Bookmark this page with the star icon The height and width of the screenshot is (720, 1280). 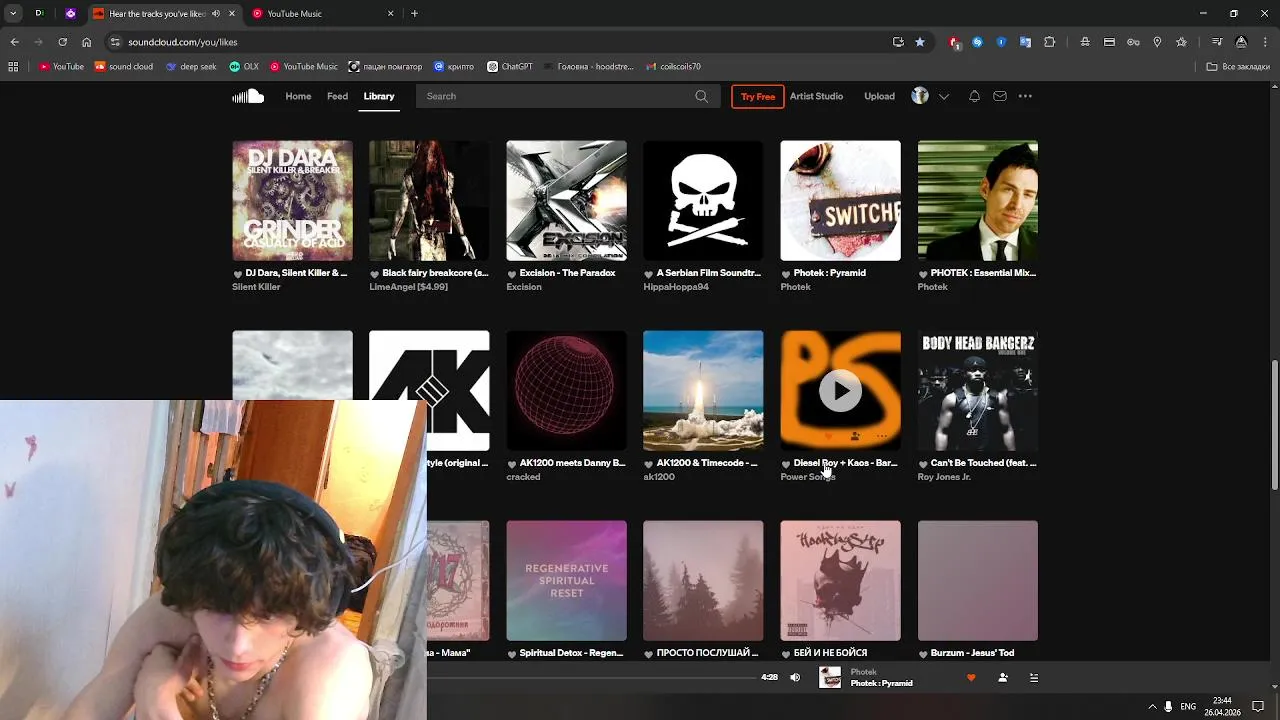click(x=920, y=42)
